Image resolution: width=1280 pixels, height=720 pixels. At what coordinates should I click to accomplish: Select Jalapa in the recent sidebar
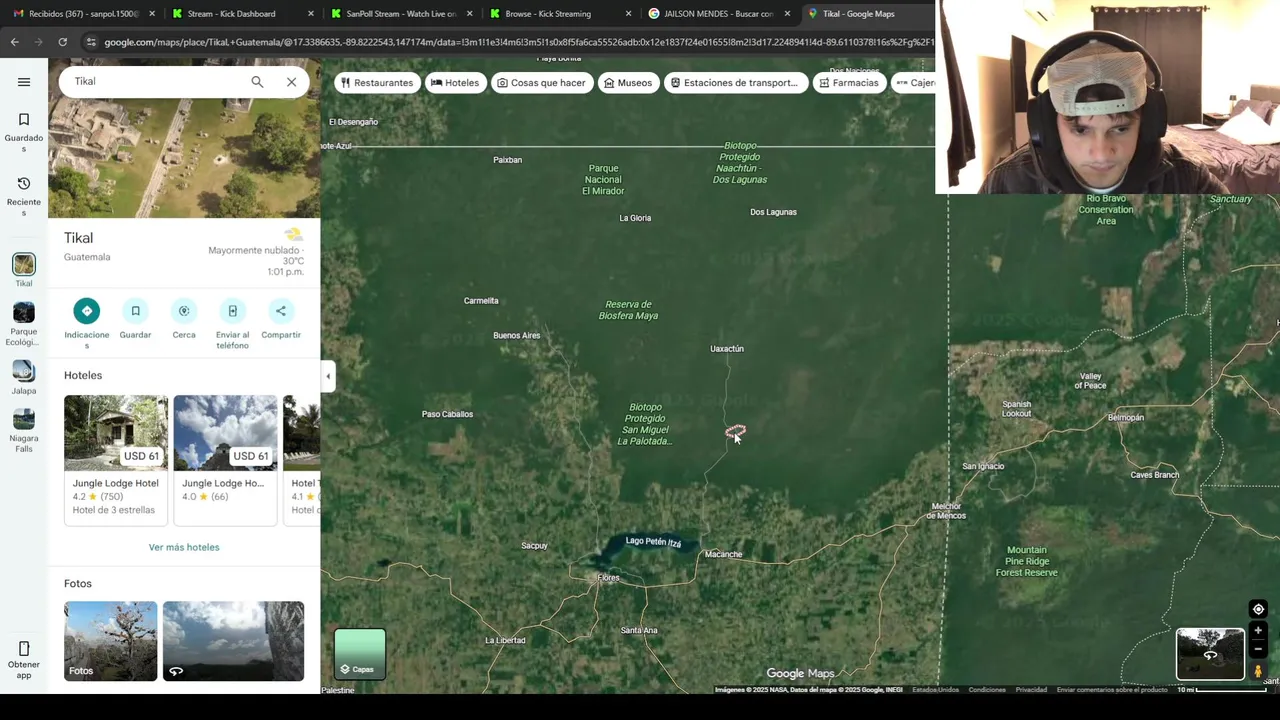pos(24,377)
